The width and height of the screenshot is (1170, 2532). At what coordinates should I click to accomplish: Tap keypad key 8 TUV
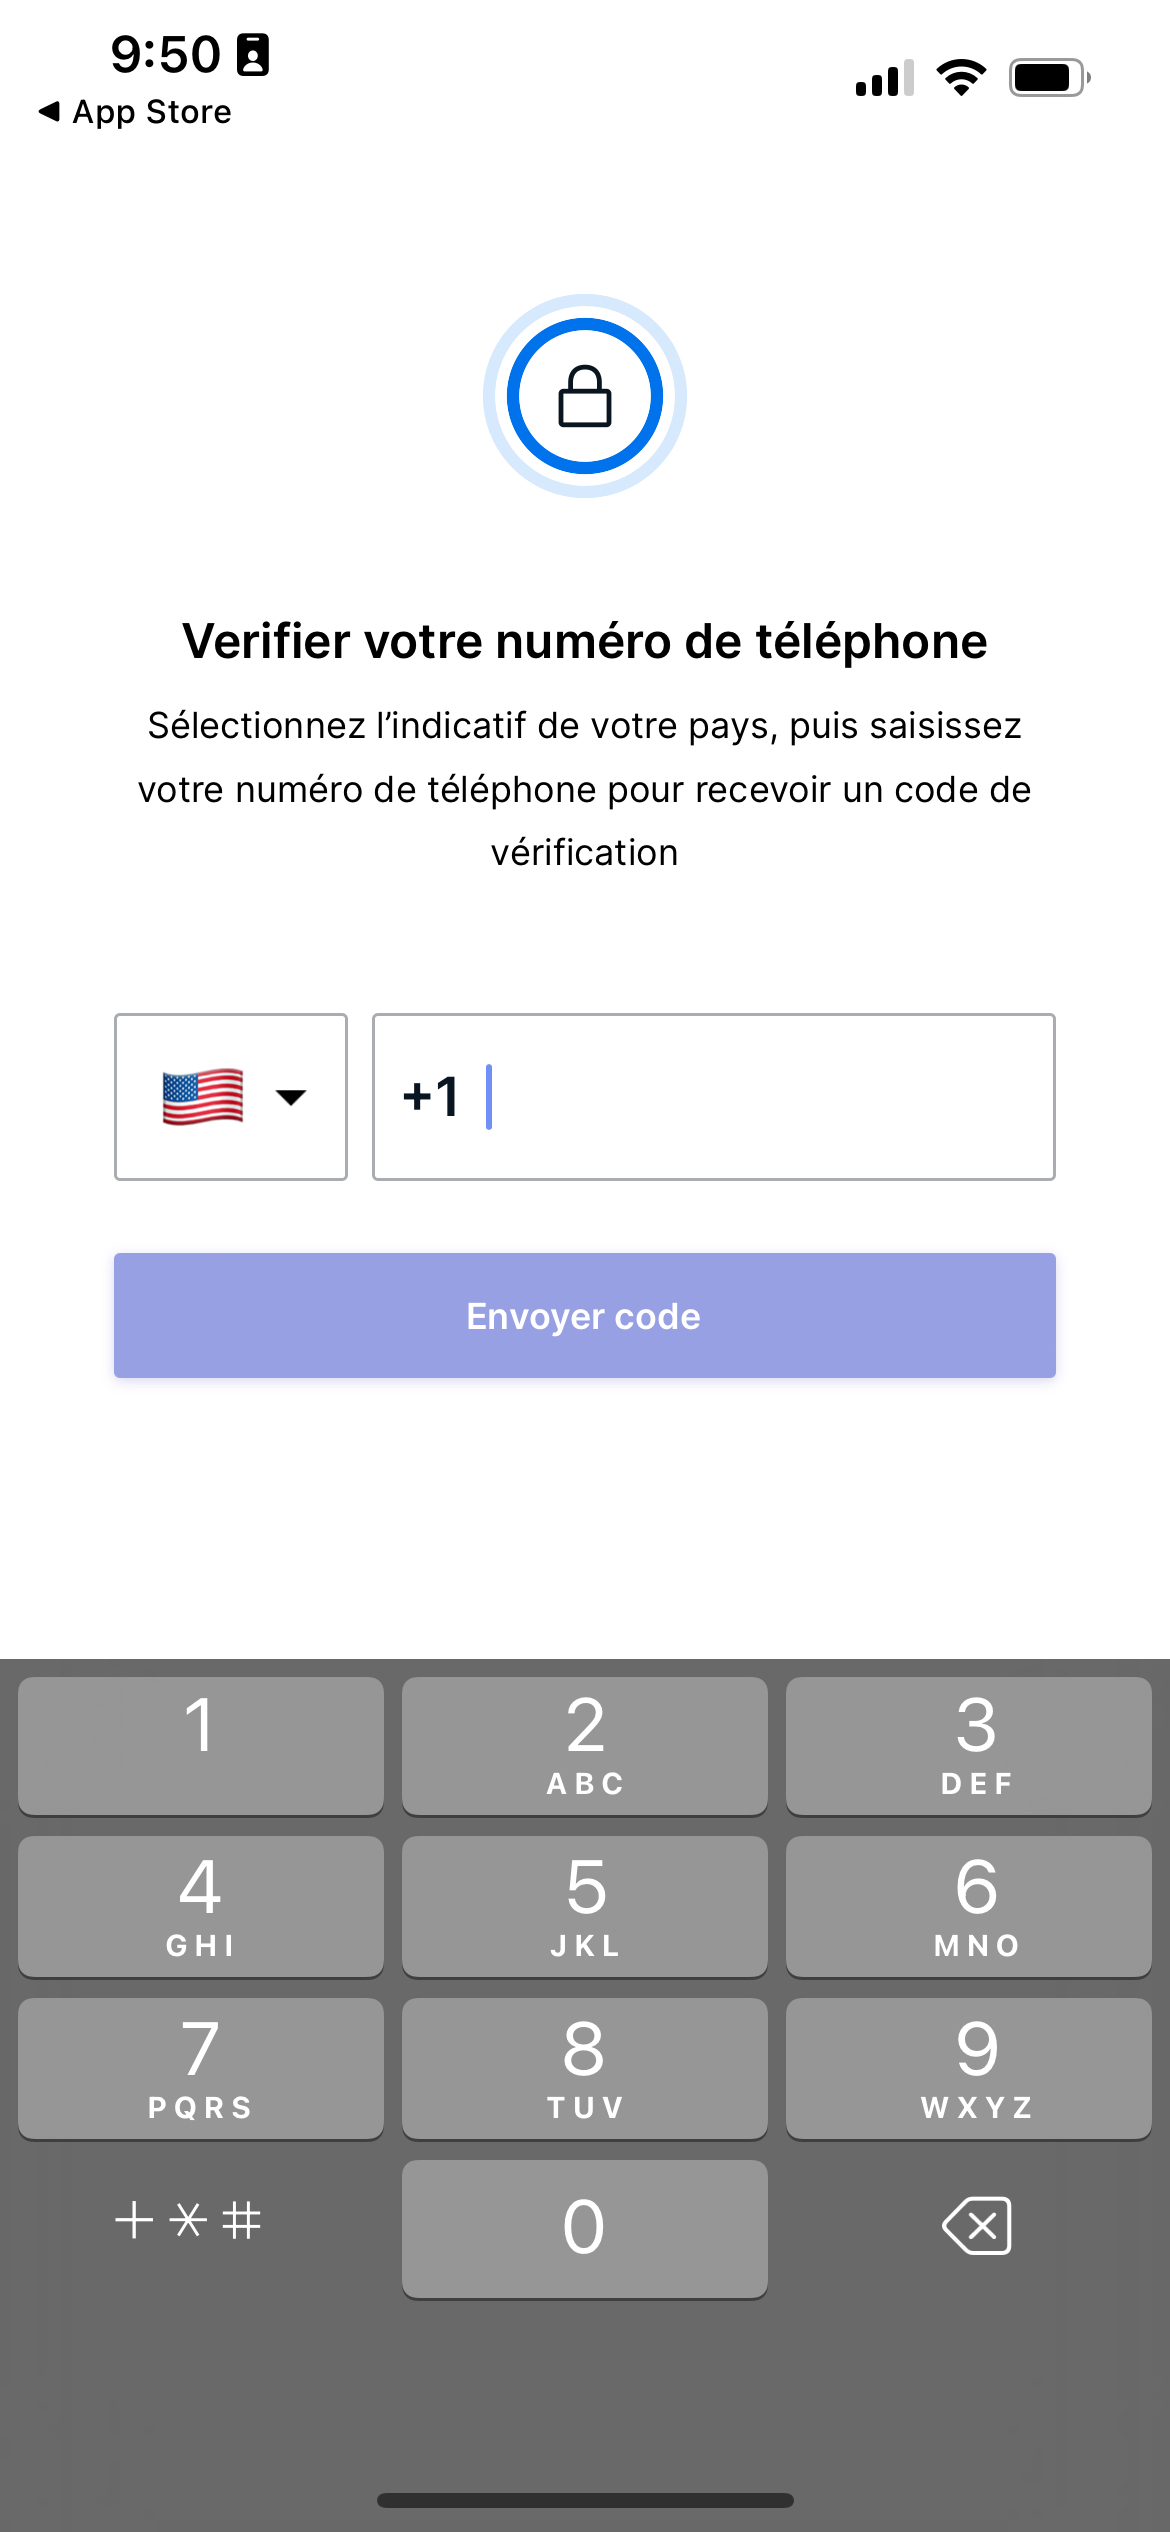pos(585,2068)
